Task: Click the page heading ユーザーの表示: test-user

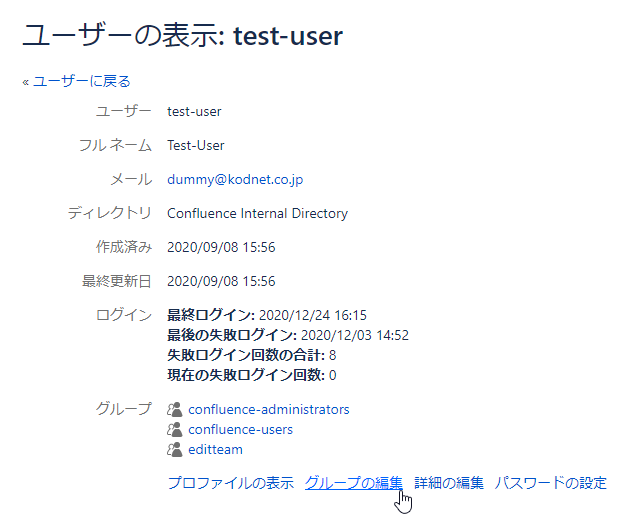Action: point(183,37)
